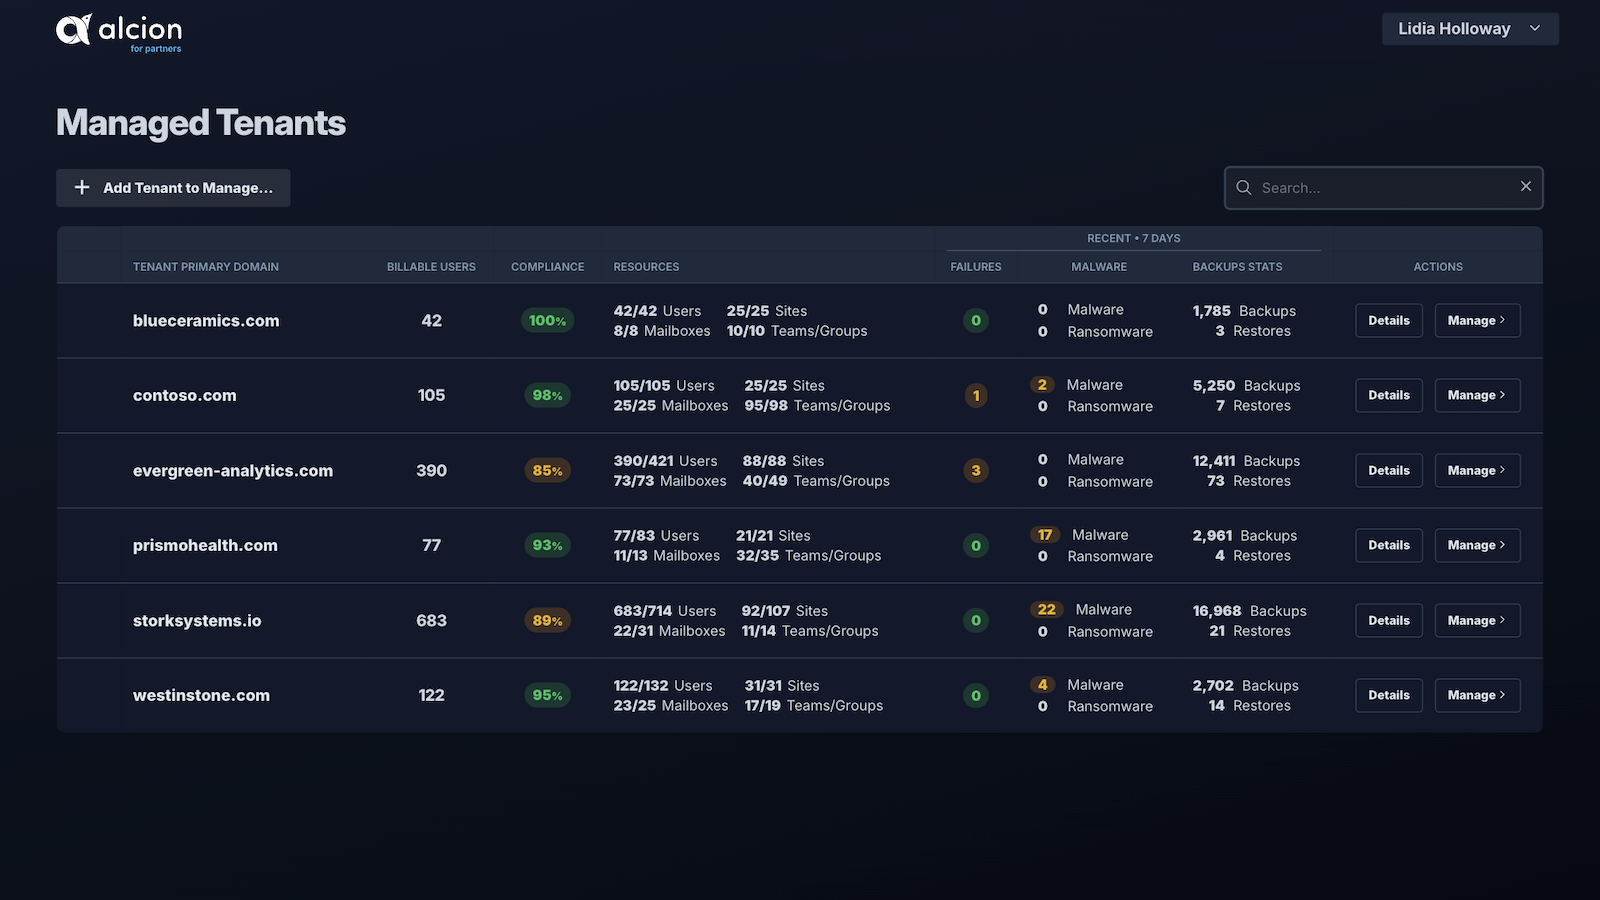Click the Alcion for partners logo
Viewport: 1600px width, 900px height.
point(119,33)
